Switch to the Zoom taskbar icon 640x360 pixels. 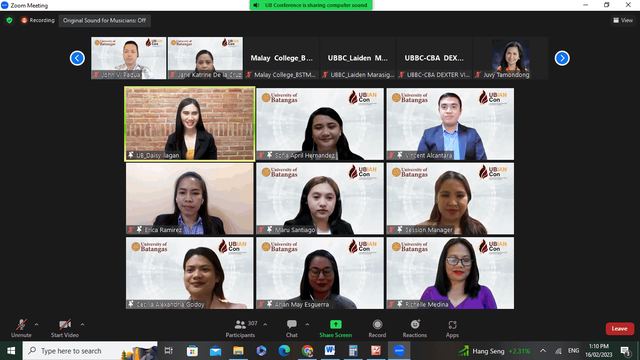tap(399, 351)
